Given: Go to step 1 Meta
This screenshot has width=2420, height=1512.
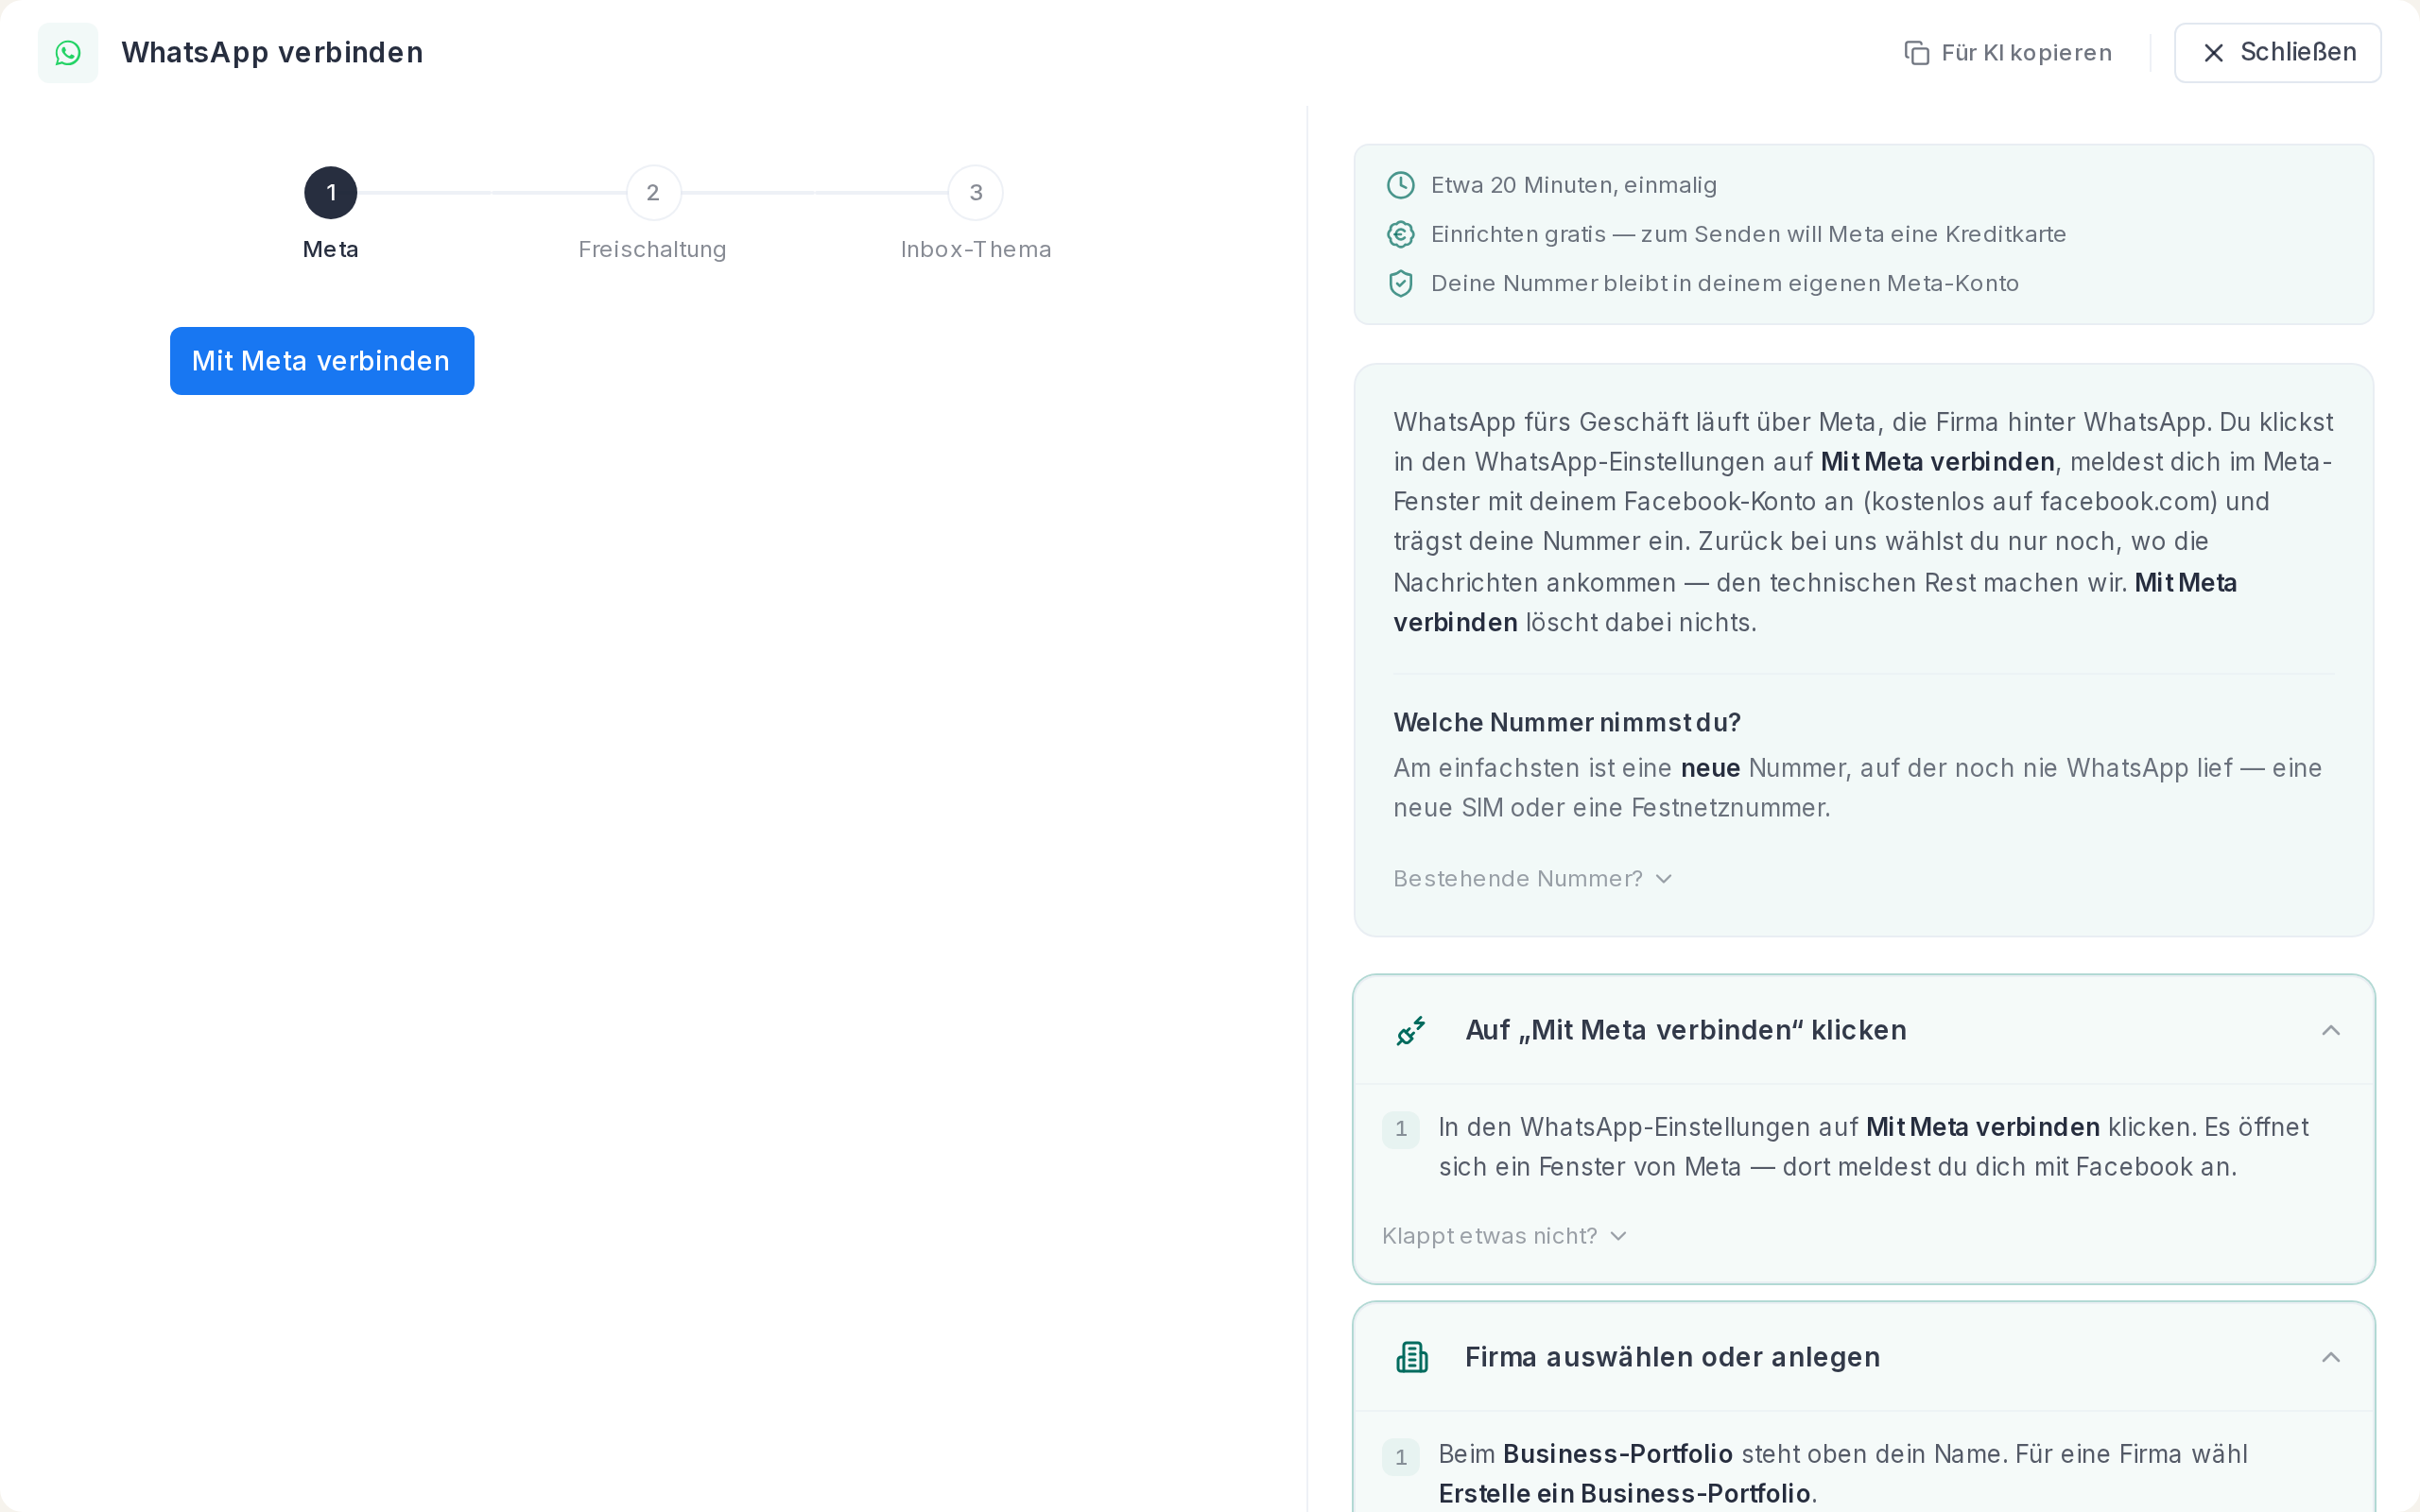Looking at the screenshot, I should (330, 193).
